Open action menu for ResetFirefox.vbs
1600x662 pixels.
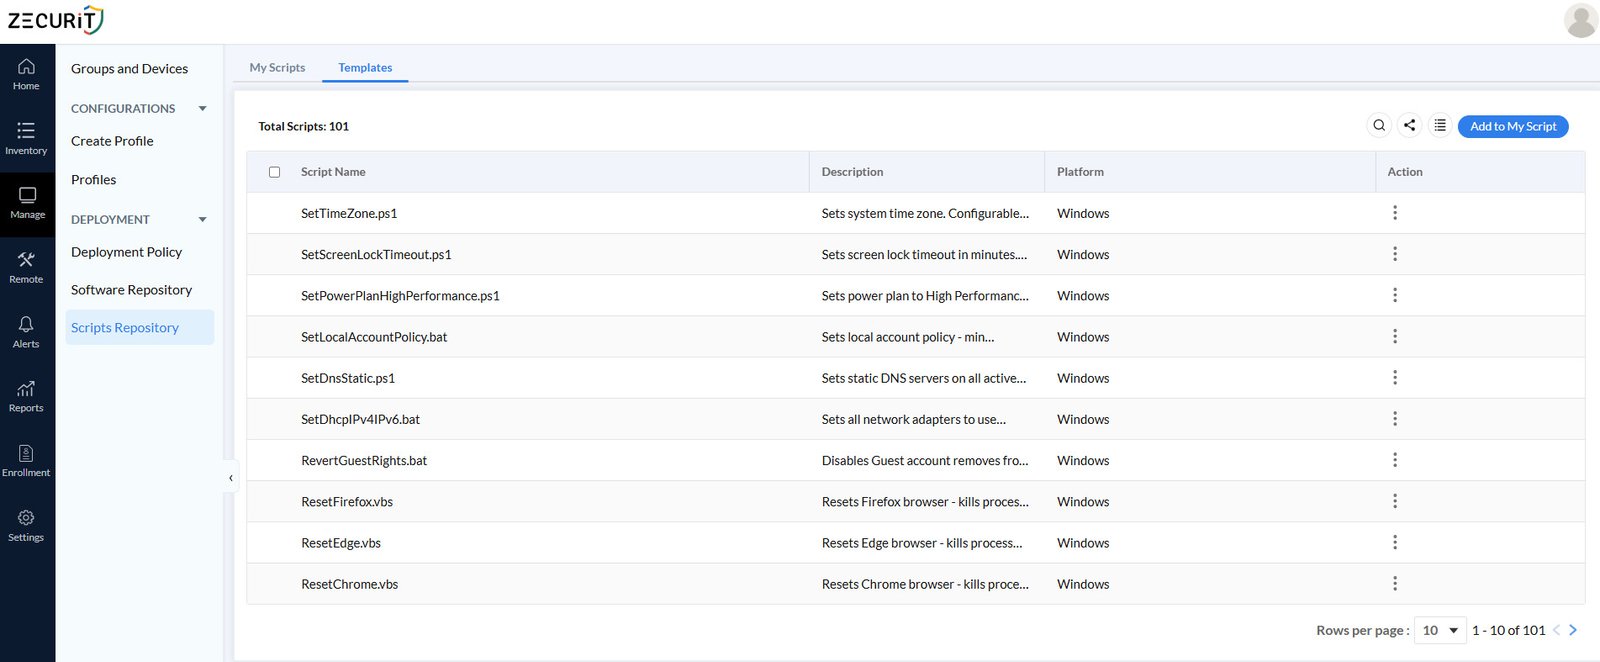(x=1395, y=501)
